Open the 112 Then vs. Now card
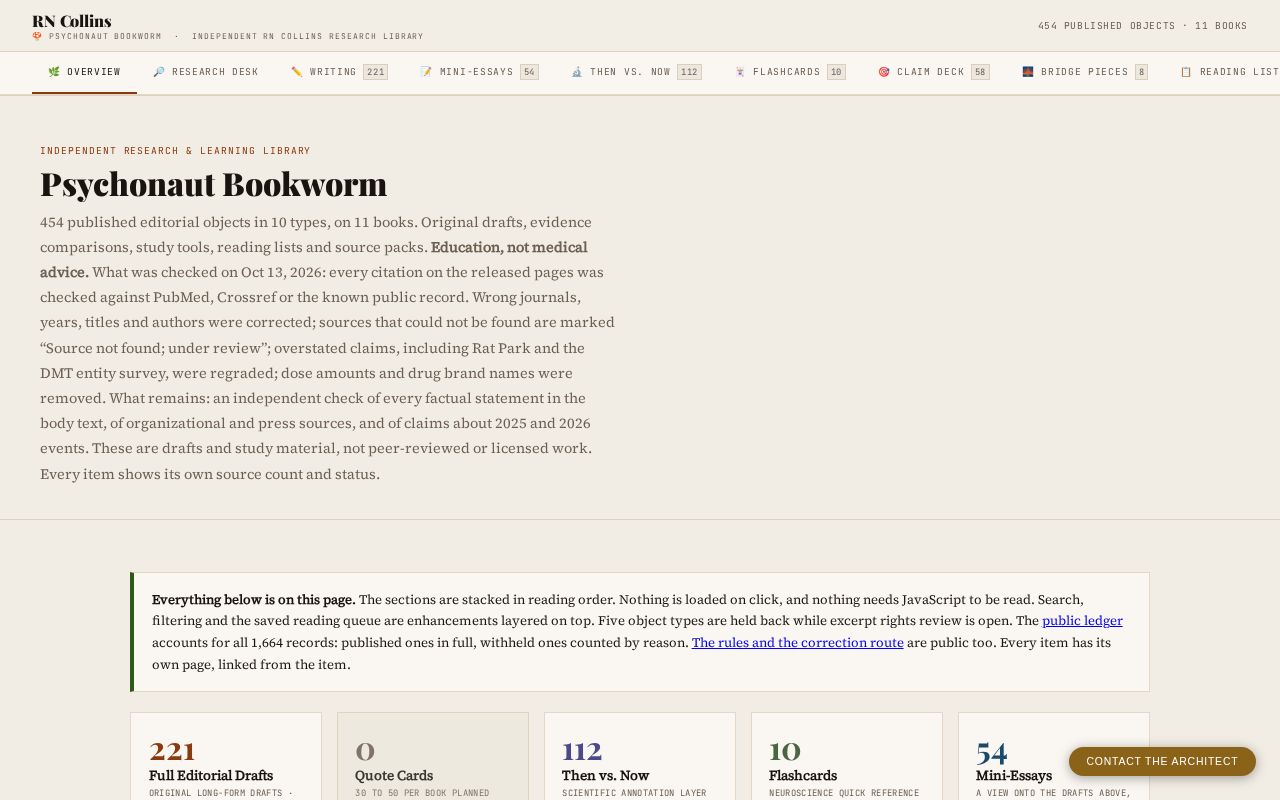This screenshot has height=800, width=1280. click(640, 756)
